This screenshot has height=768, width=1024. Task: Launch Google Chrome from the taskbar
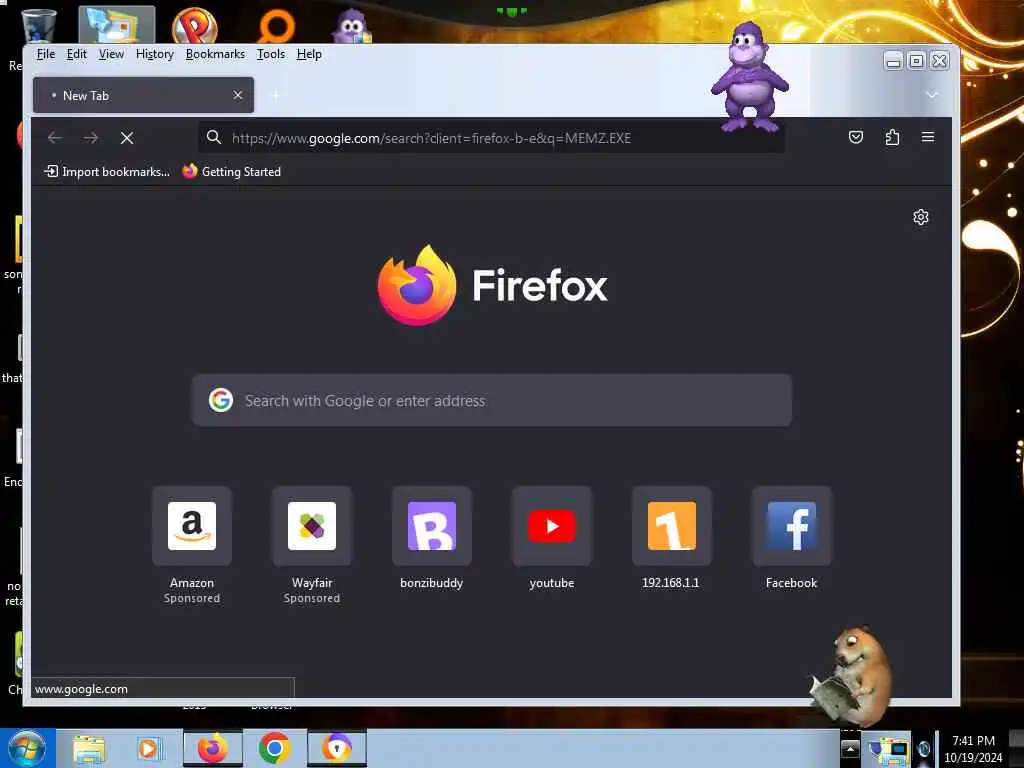[275, 748]
